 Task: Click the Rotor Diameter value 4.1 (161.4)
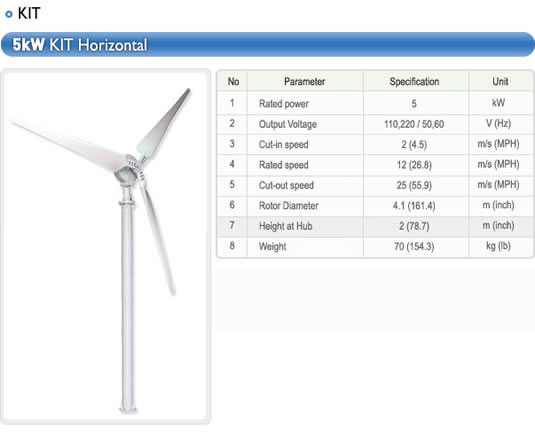pos(414,206)
